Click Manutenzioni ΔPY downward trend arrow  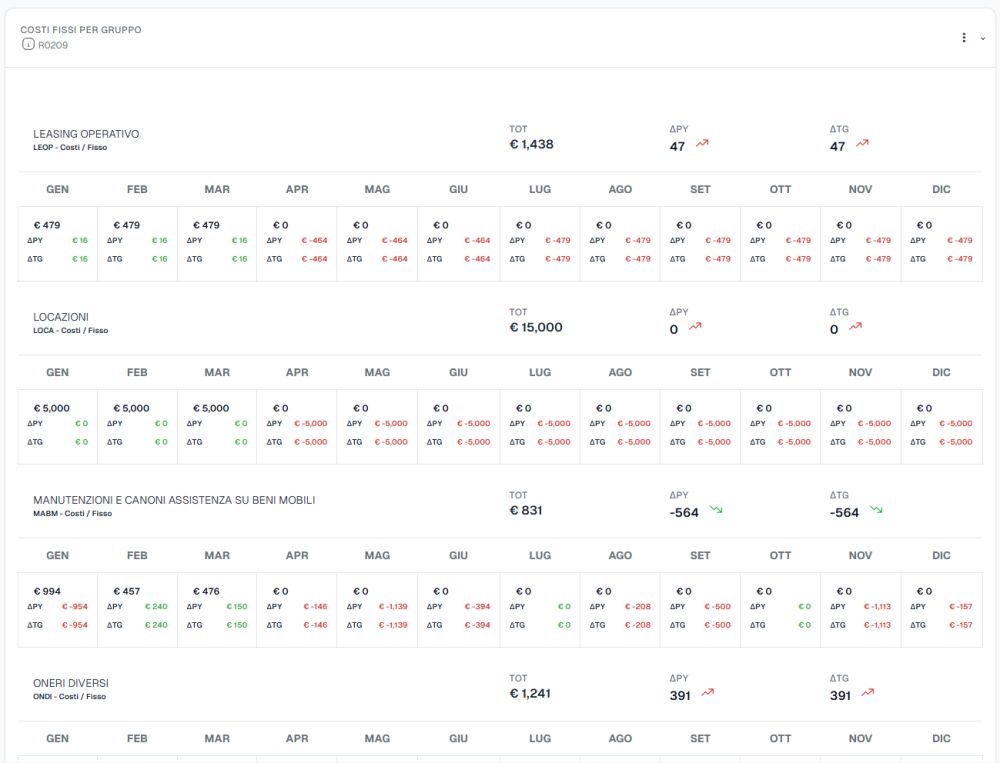(x=716, y=510)
